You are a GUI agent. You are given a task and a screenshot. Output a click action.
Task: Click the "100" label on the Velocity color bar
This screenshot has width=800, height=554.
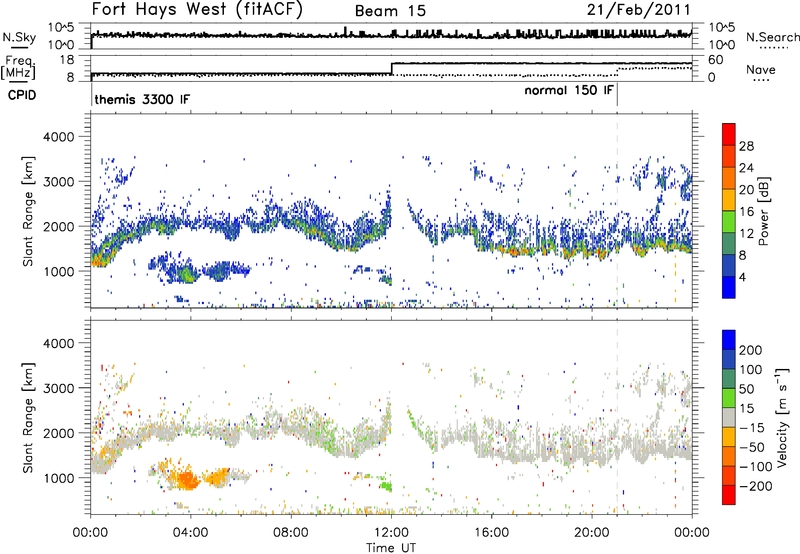pyautogui.click(x=751, y=369)
